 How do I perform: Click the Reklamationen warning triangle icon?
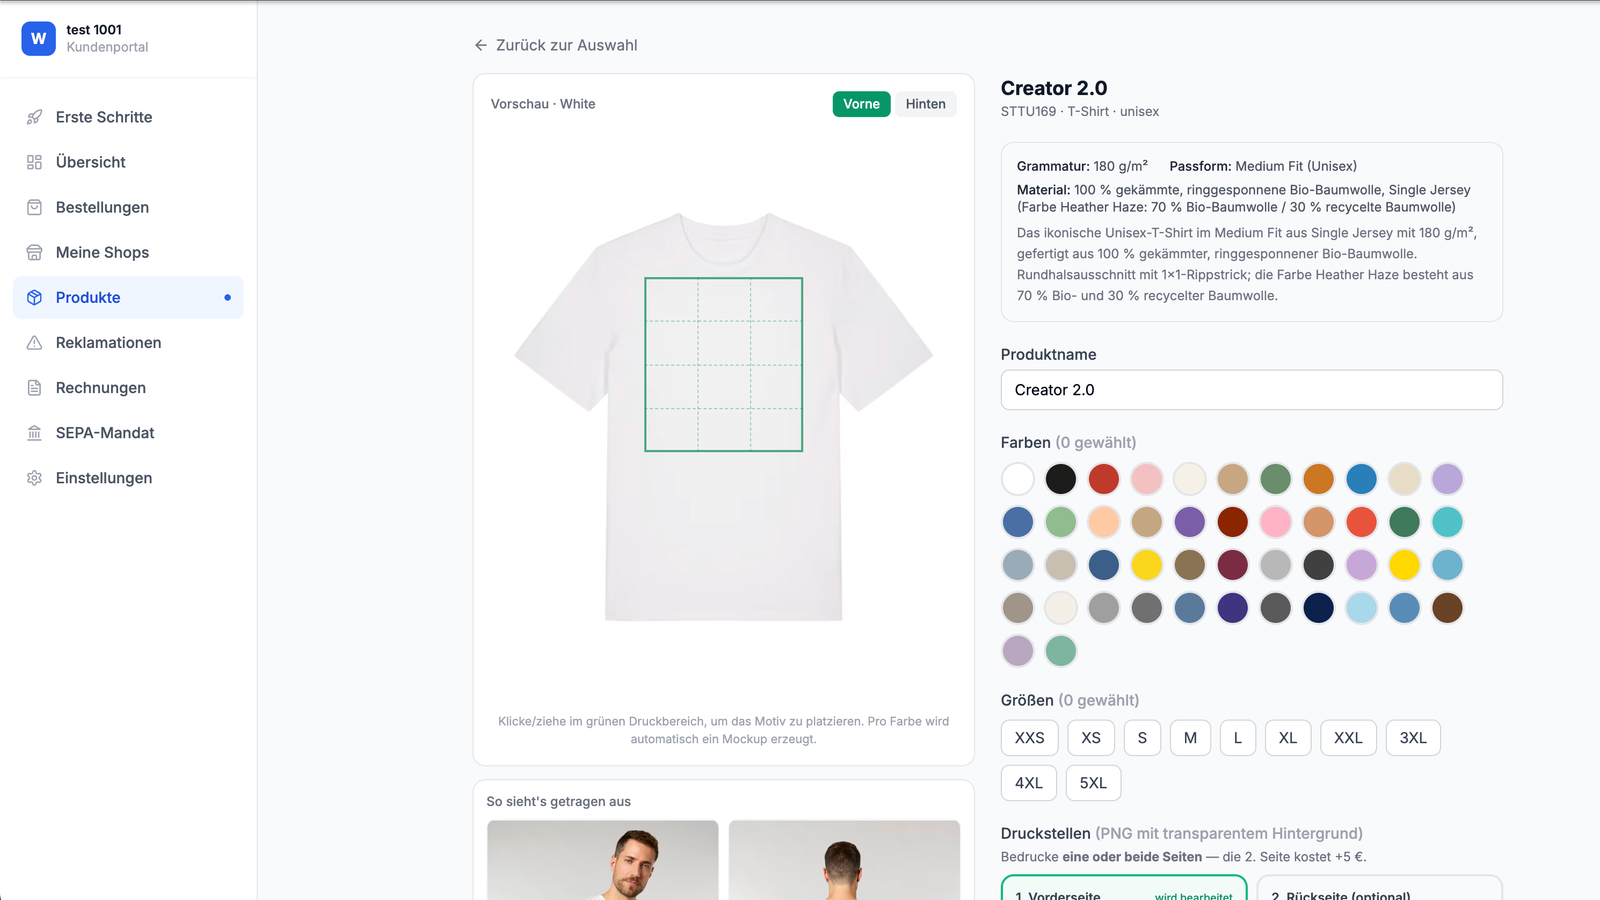(x=34, y=342)
